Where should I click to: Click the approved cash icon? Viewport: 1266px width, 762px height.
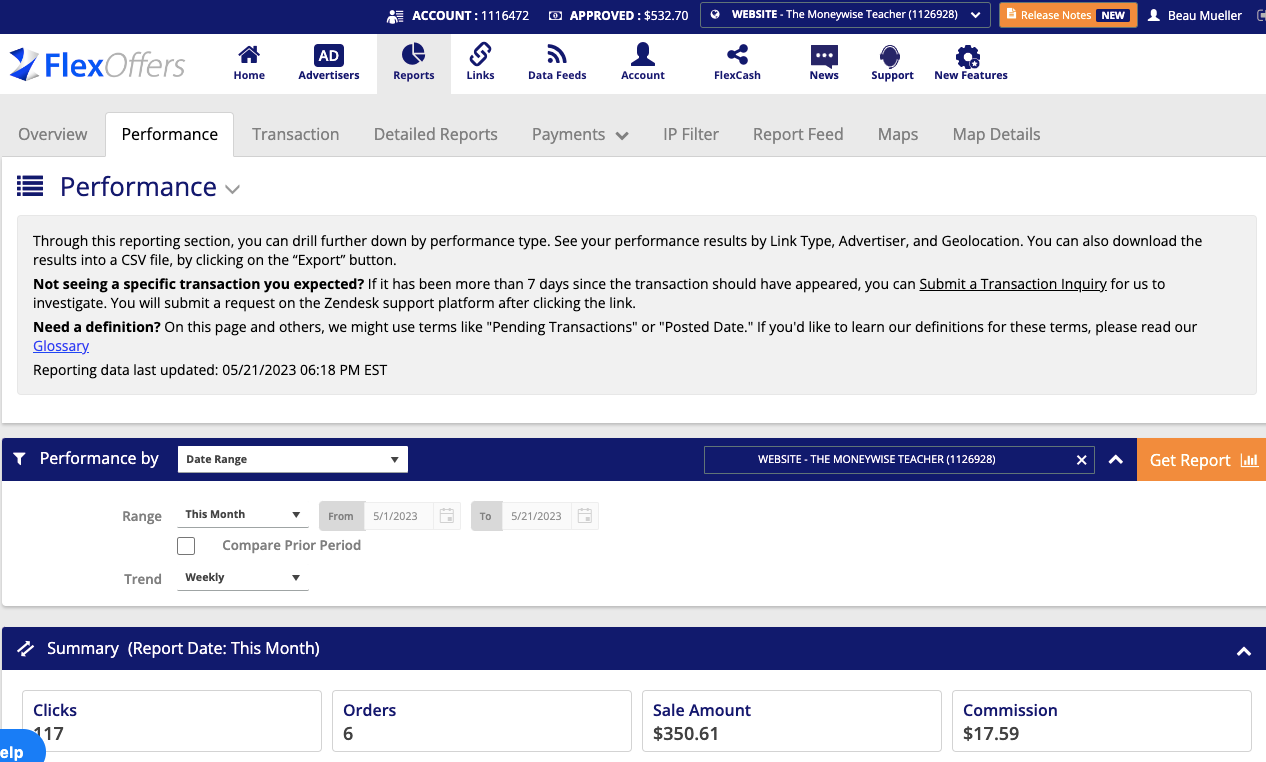point(555,16)
